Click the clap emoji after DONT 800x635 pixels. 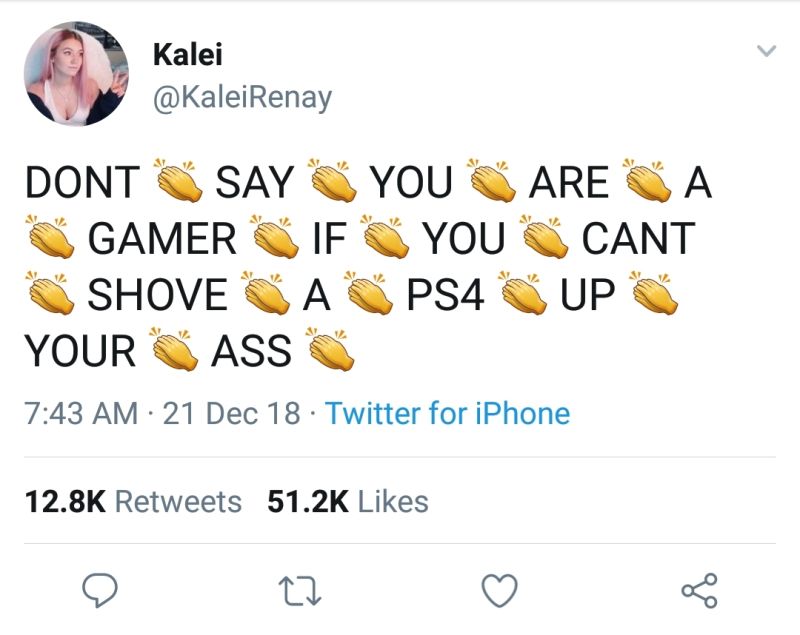pos(178,180)
